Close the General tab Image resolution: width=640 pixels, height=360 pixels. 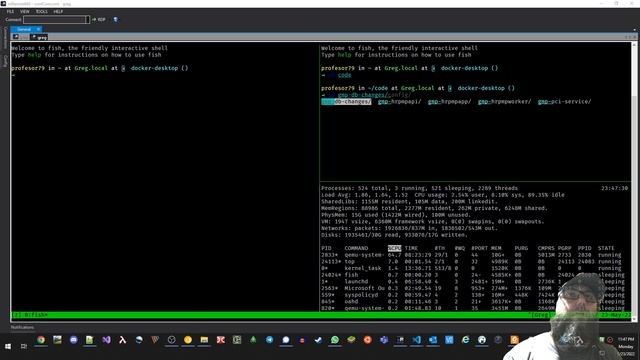pyautogui.click(x=38, y=29)
